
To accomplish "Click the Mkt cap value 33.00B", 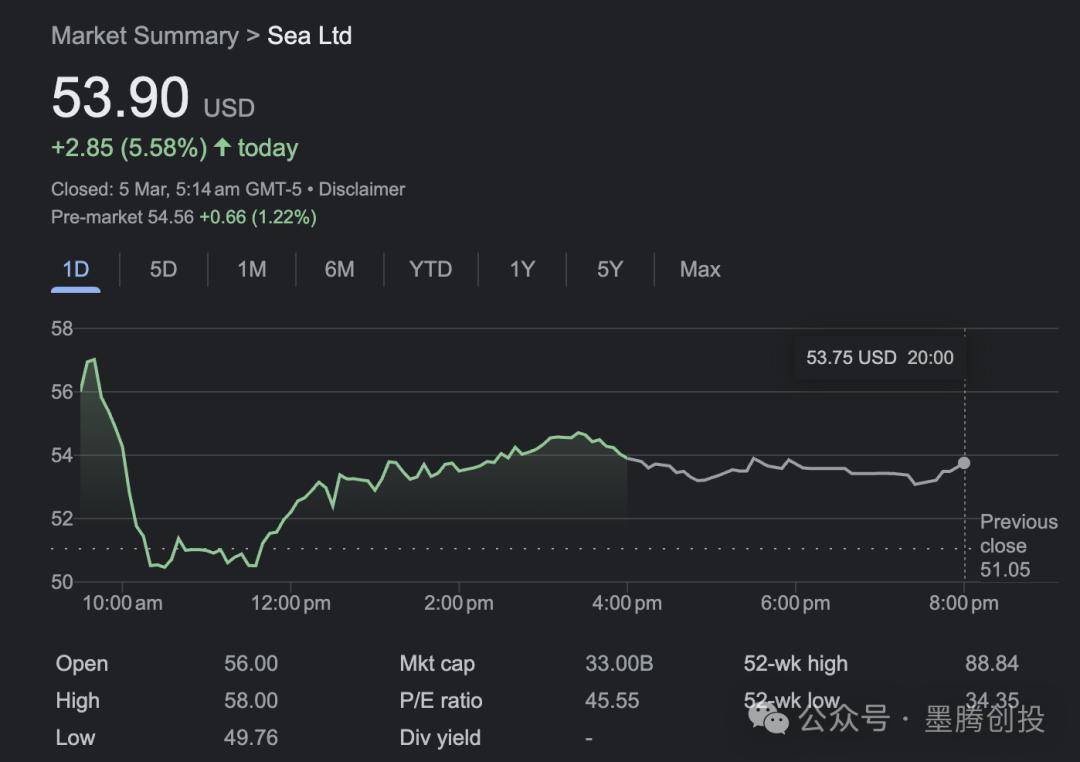I will [618, 664].
